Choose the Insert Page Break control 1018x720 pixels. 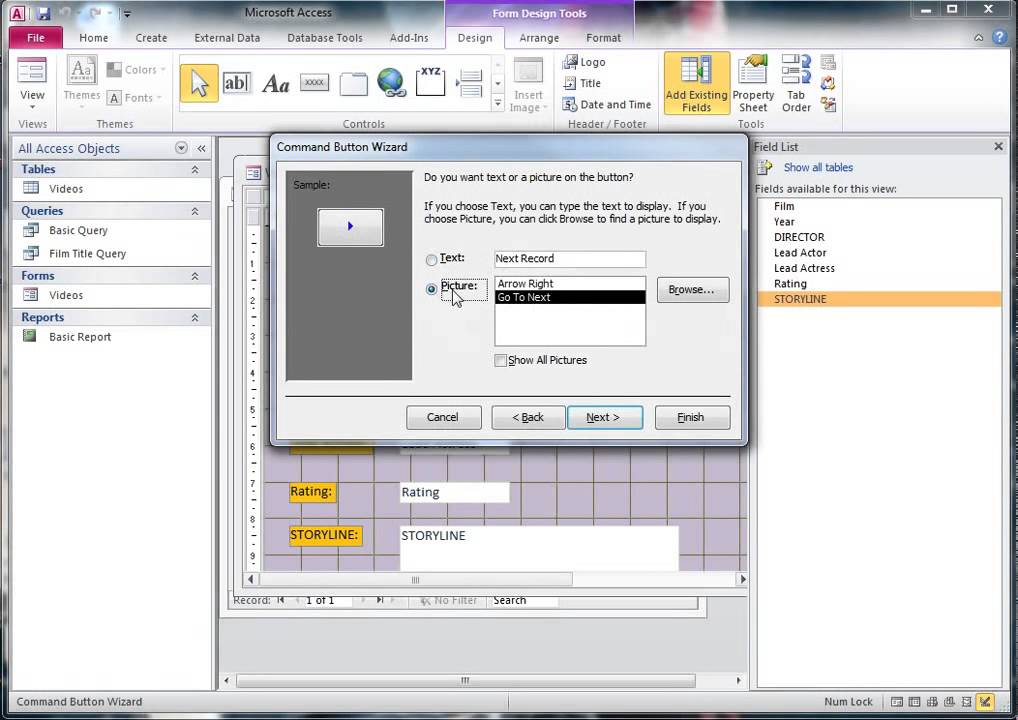(469, 84)
